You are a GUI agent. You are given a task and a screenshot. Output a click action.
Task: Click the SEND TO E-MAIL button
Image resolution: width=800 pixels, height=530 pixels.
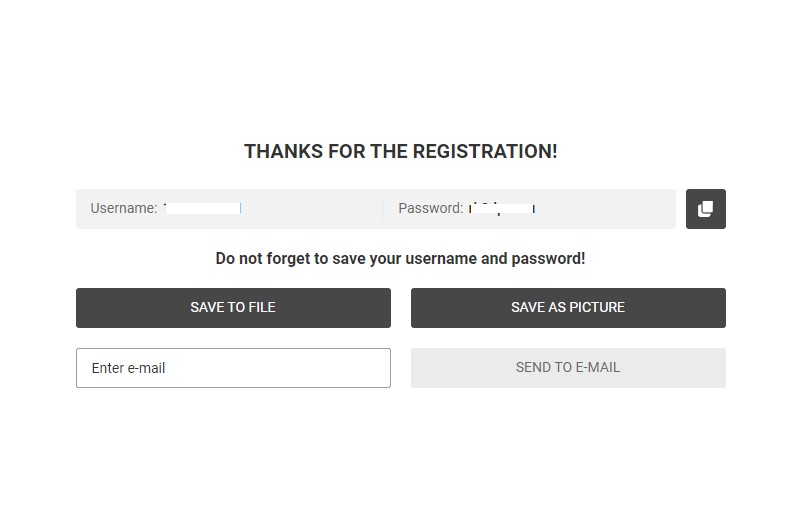pos(568,368)
